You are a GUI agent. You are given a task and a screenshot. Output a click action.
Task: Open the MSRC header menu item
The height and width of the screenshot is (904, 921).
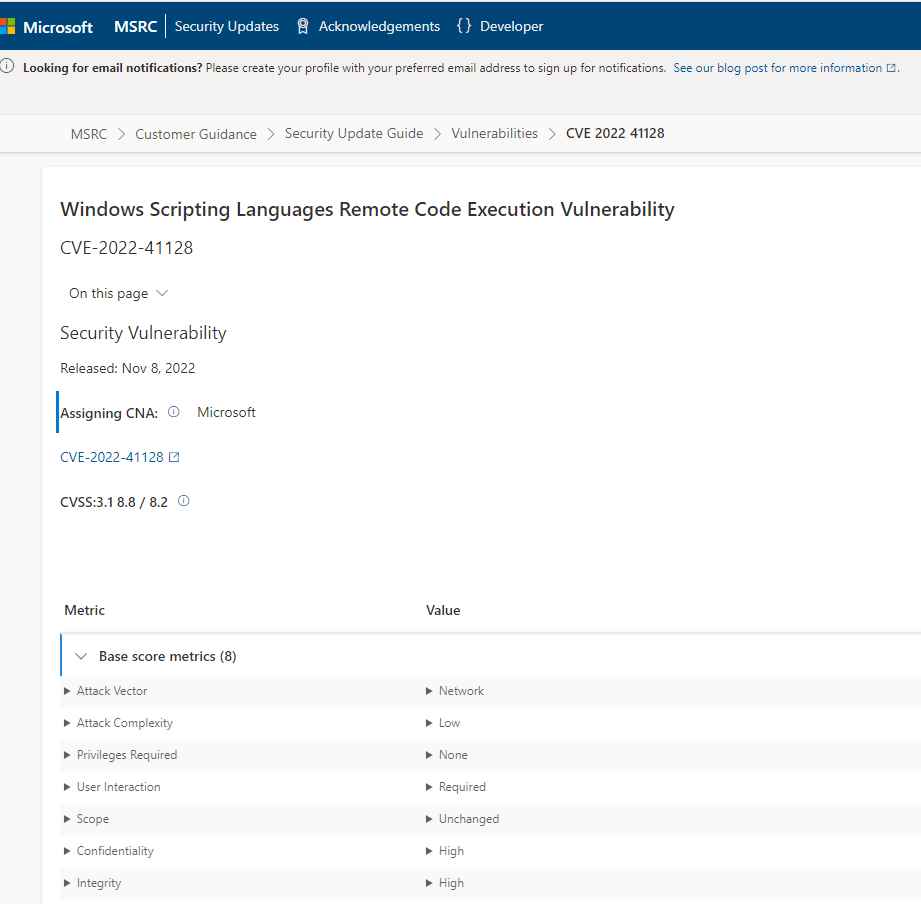click(x=136, y=26)
